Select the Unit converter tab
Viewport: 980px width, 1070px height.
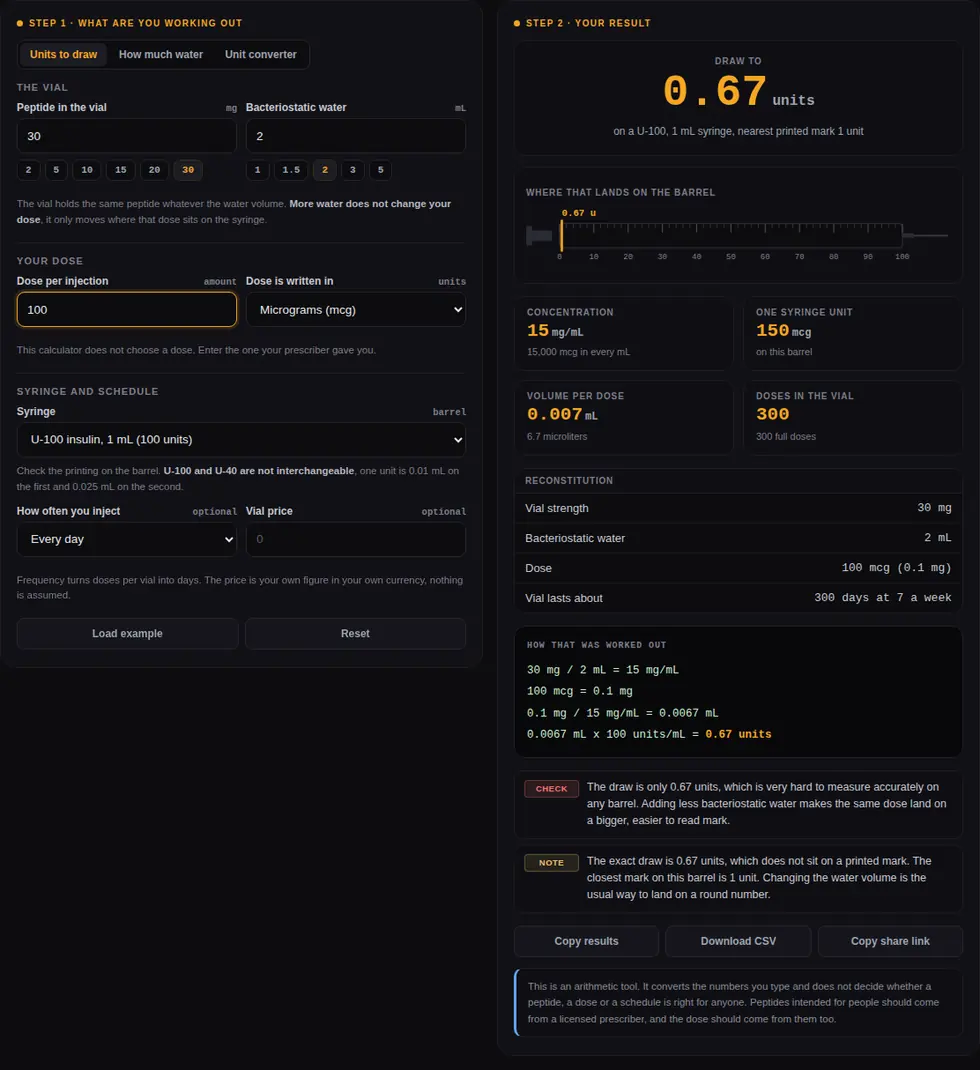[261, 55]
